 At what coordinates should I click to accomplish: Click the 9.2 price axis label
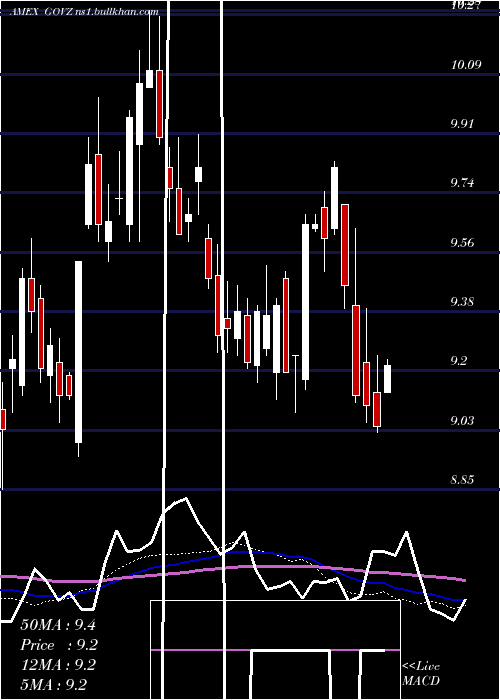coord(459,360)
